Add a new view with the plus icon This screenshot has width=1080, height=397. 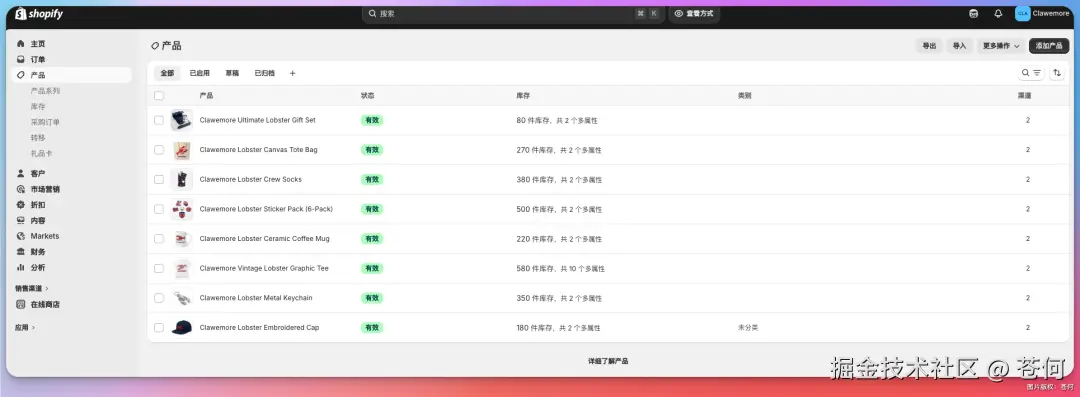[x=292, y=73]
